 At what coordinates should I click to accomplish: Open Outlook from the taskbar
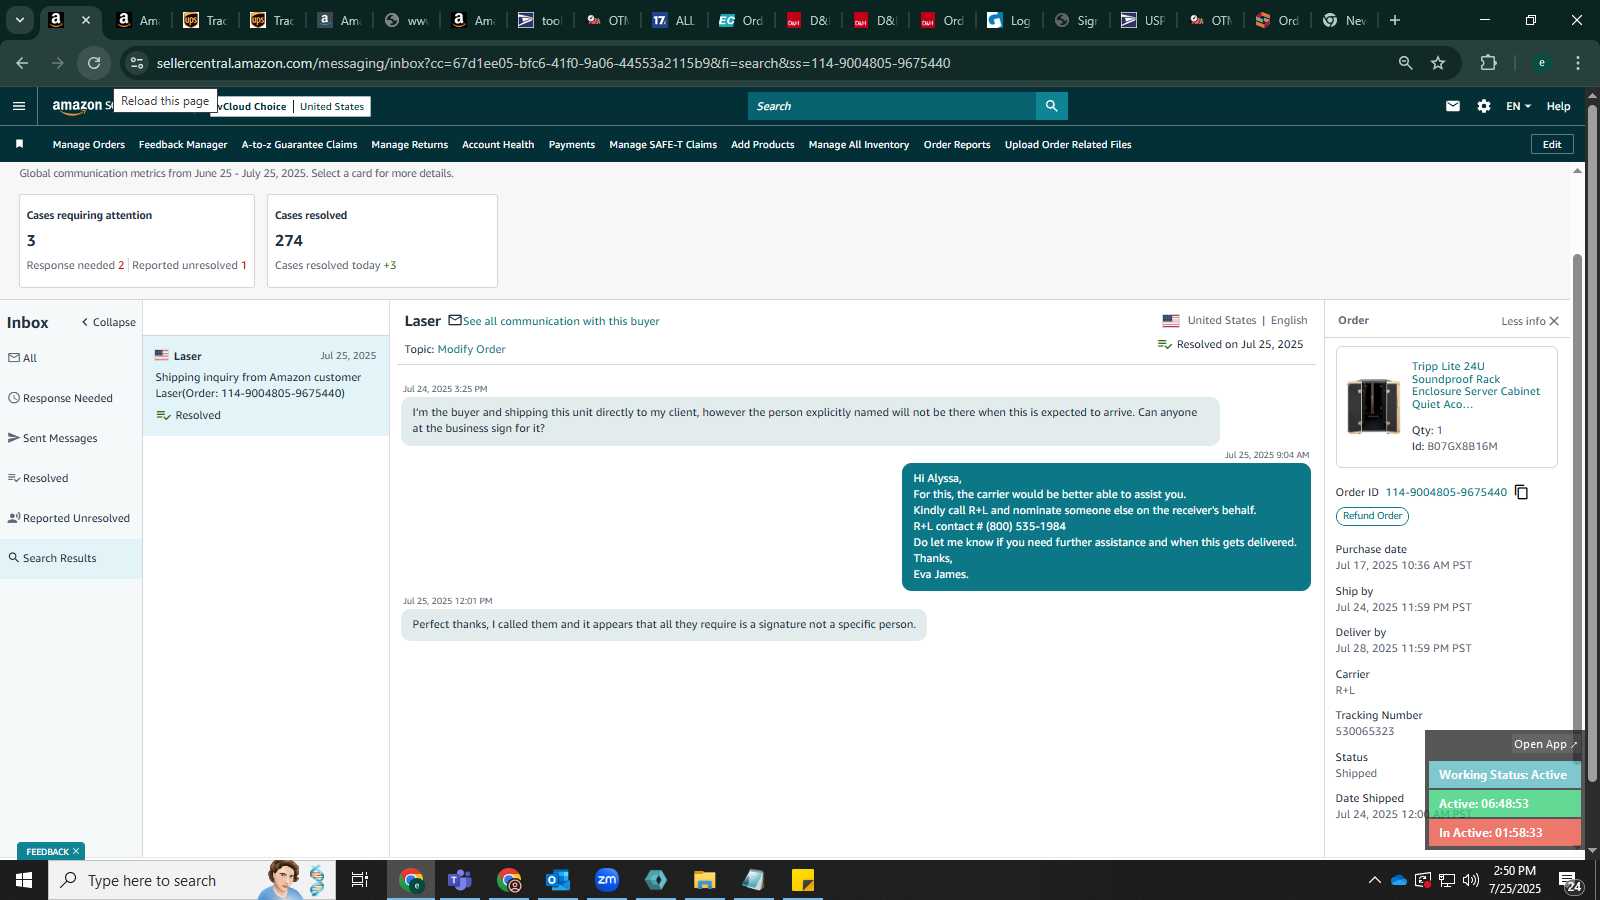[558, 880]
